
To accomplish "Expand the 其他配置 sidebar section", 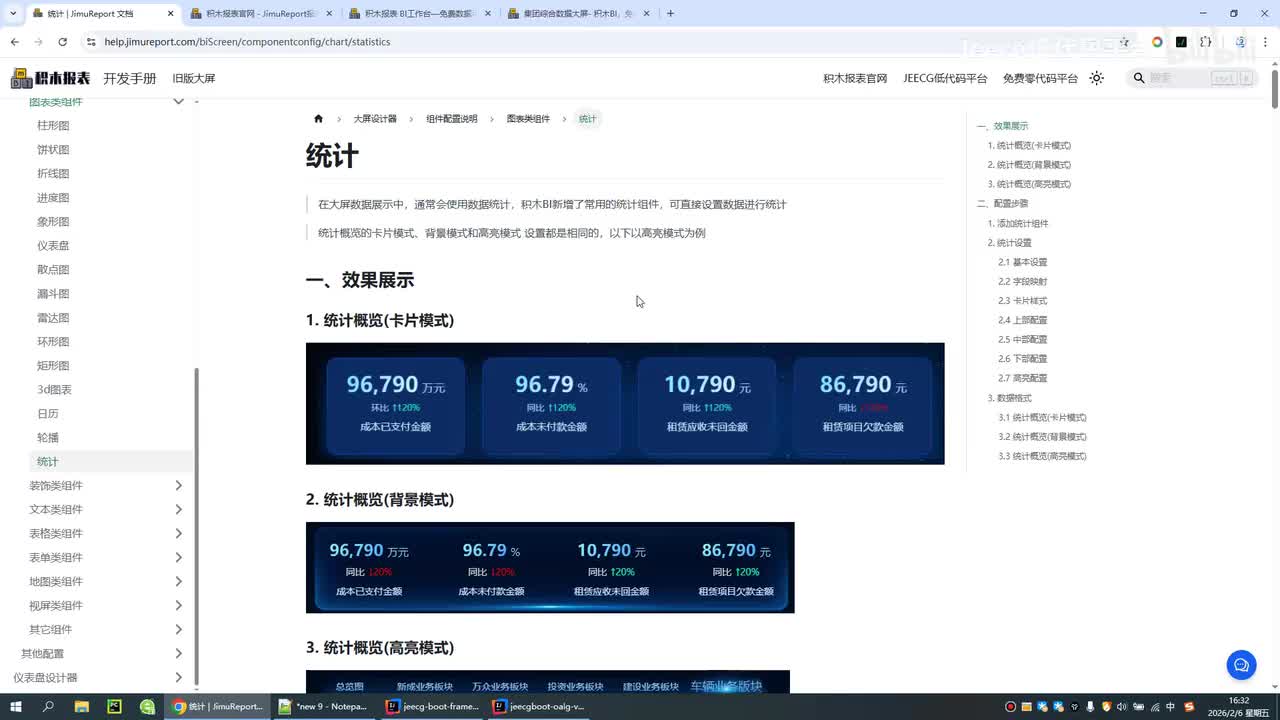I will pos(179,654).
